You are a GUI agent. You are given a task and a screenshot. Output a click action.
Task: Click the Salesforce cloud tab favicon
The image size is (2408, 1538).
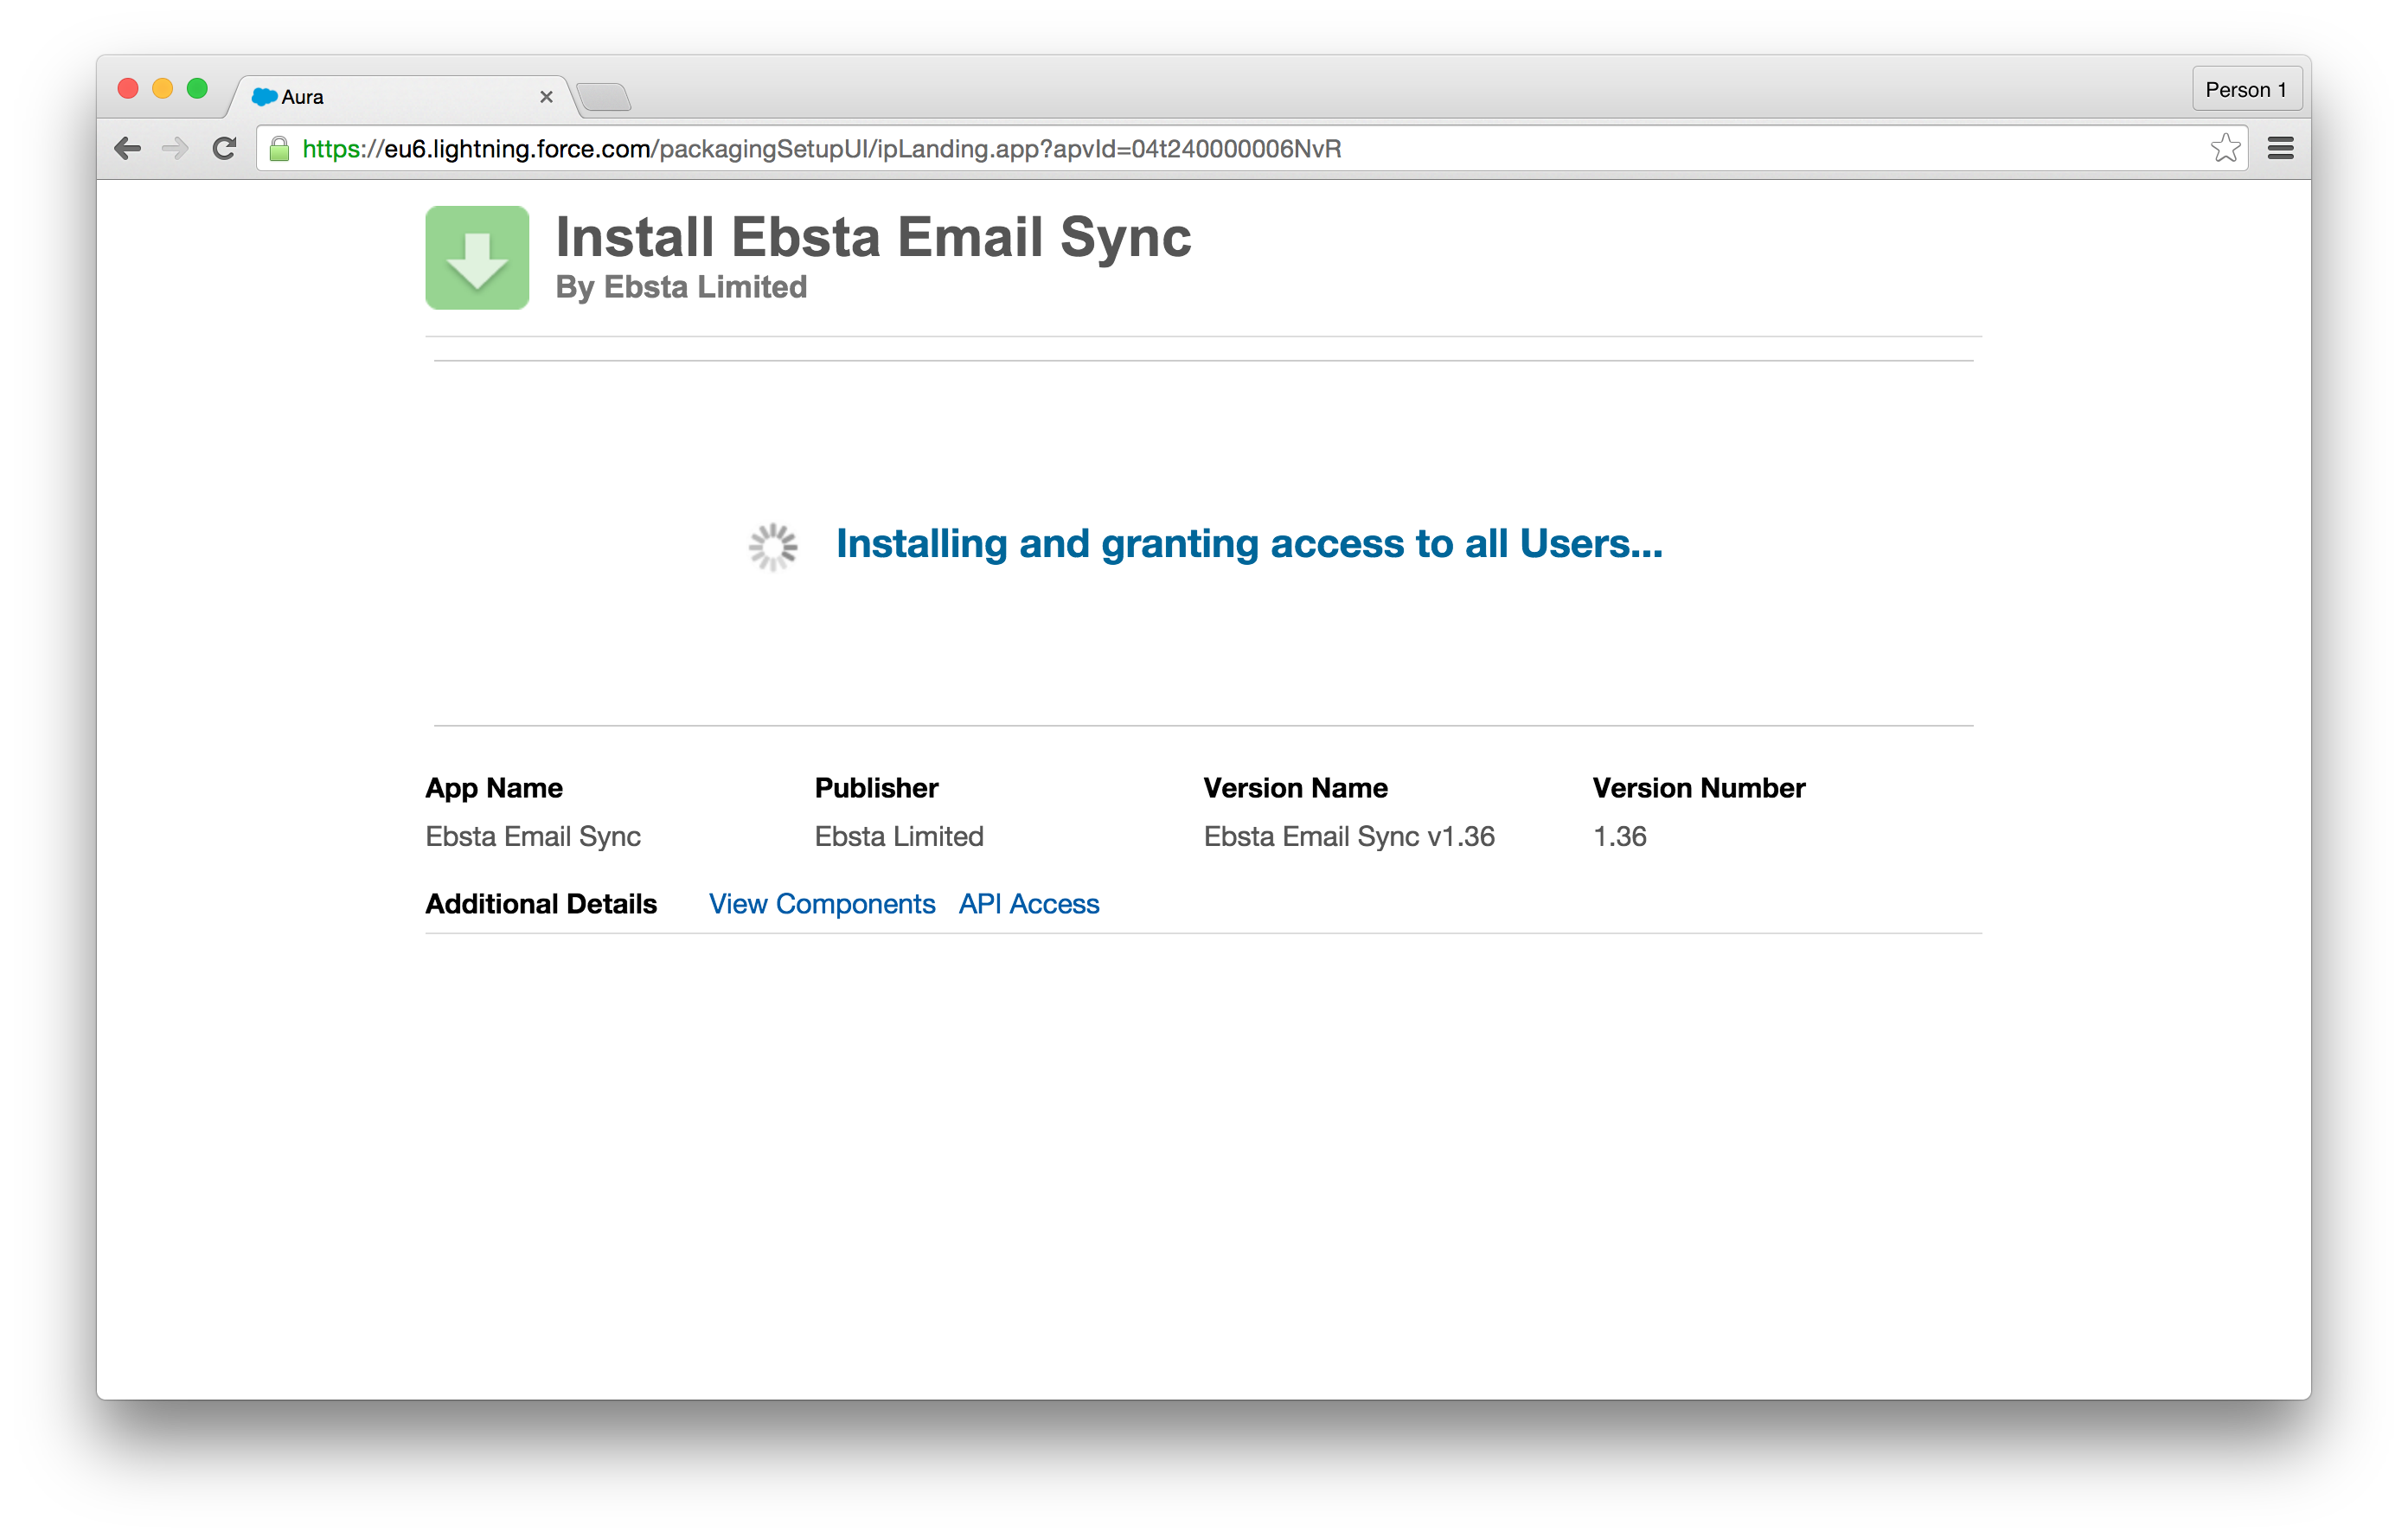264,97
